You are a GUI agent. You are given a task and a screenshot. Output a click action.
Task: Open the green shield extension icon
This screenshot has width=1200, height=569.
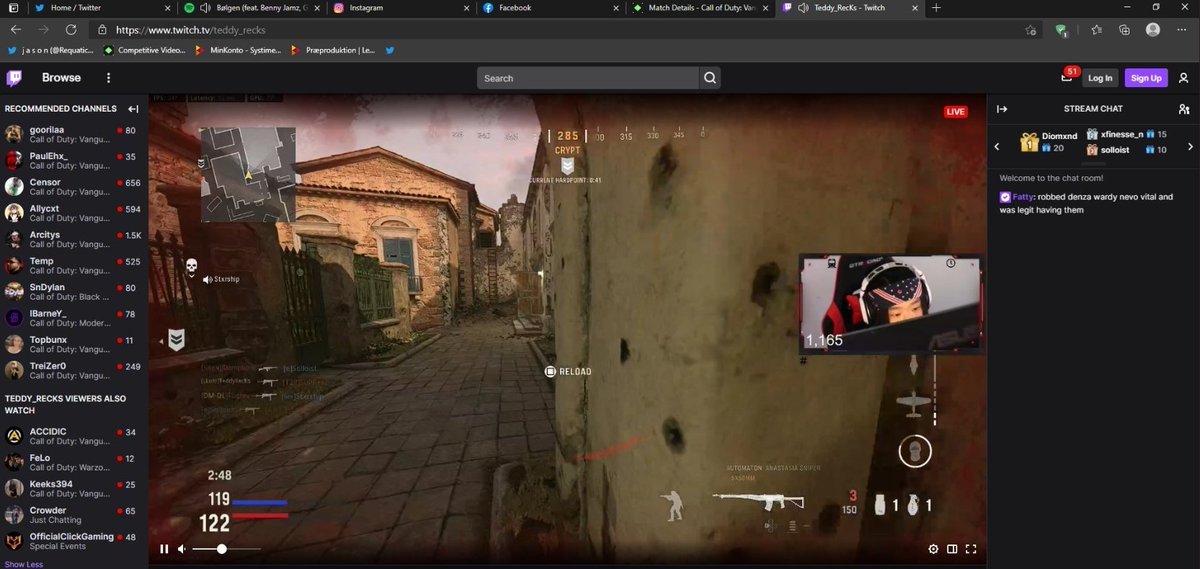point(1062,30)
